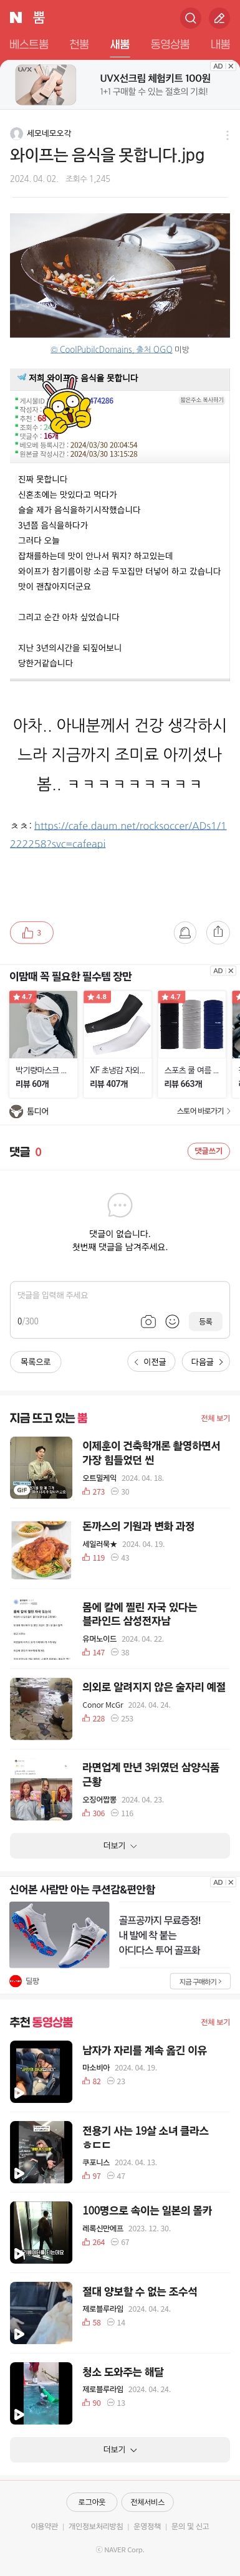Screen dimensions: 240x2576
Task: Click the 댓글쓰기 button
Action: (208, 1151)
